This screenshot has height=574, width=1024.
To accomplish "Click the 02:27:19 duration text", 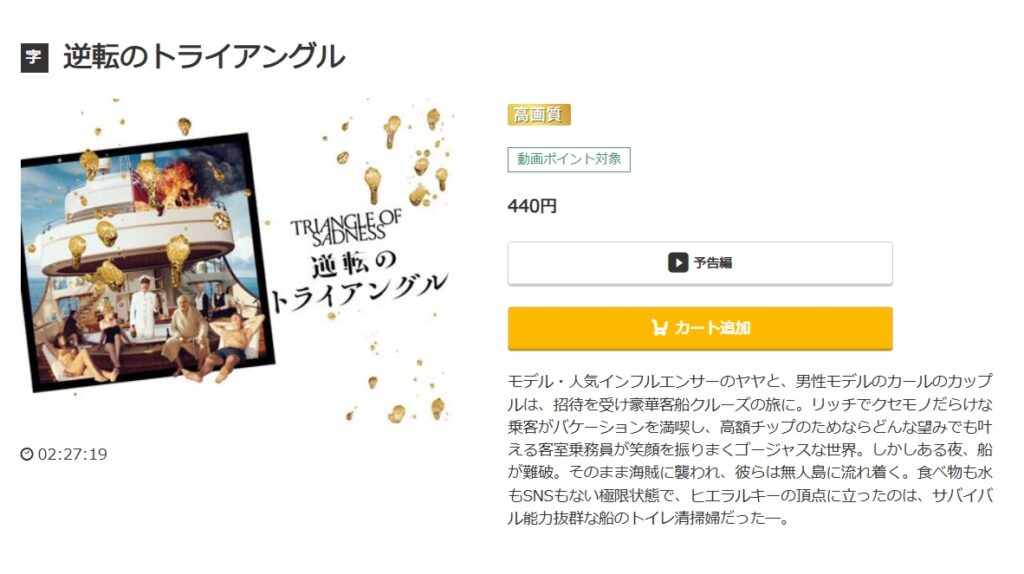I will click(72, 454).
